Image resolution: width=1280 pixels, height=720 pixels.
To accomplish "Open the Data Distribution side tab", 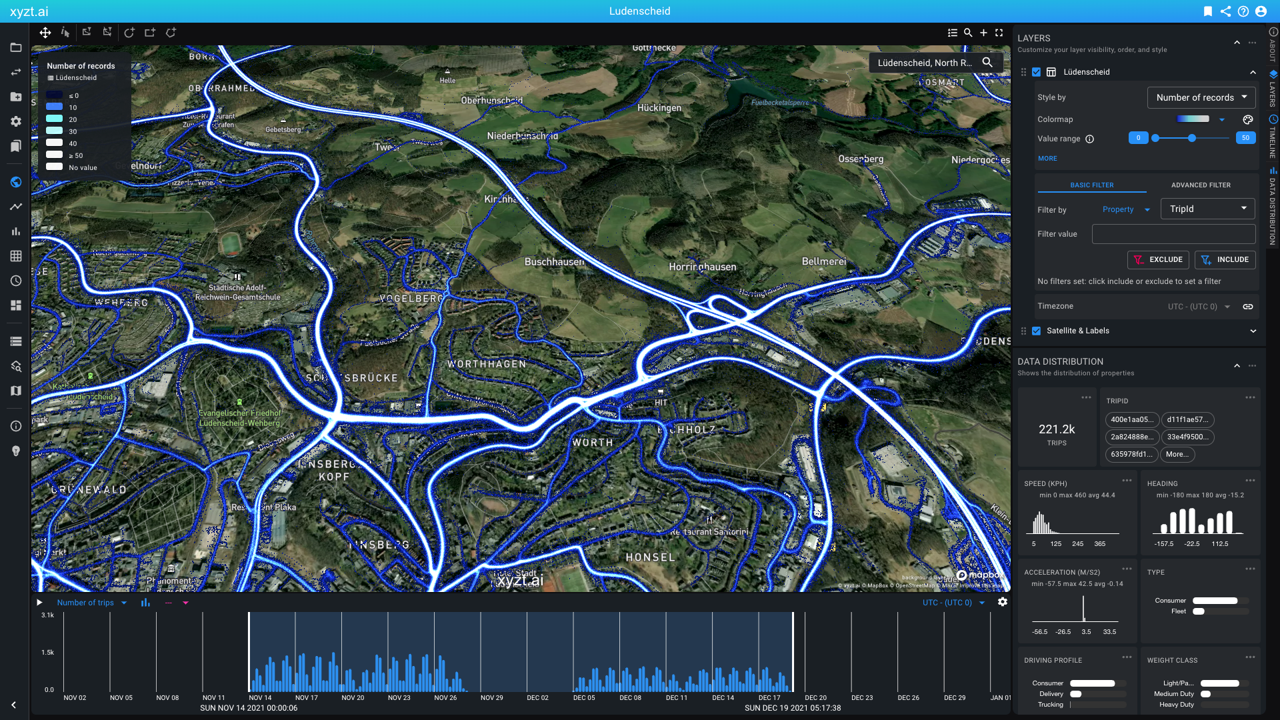I will [1273, 206].
